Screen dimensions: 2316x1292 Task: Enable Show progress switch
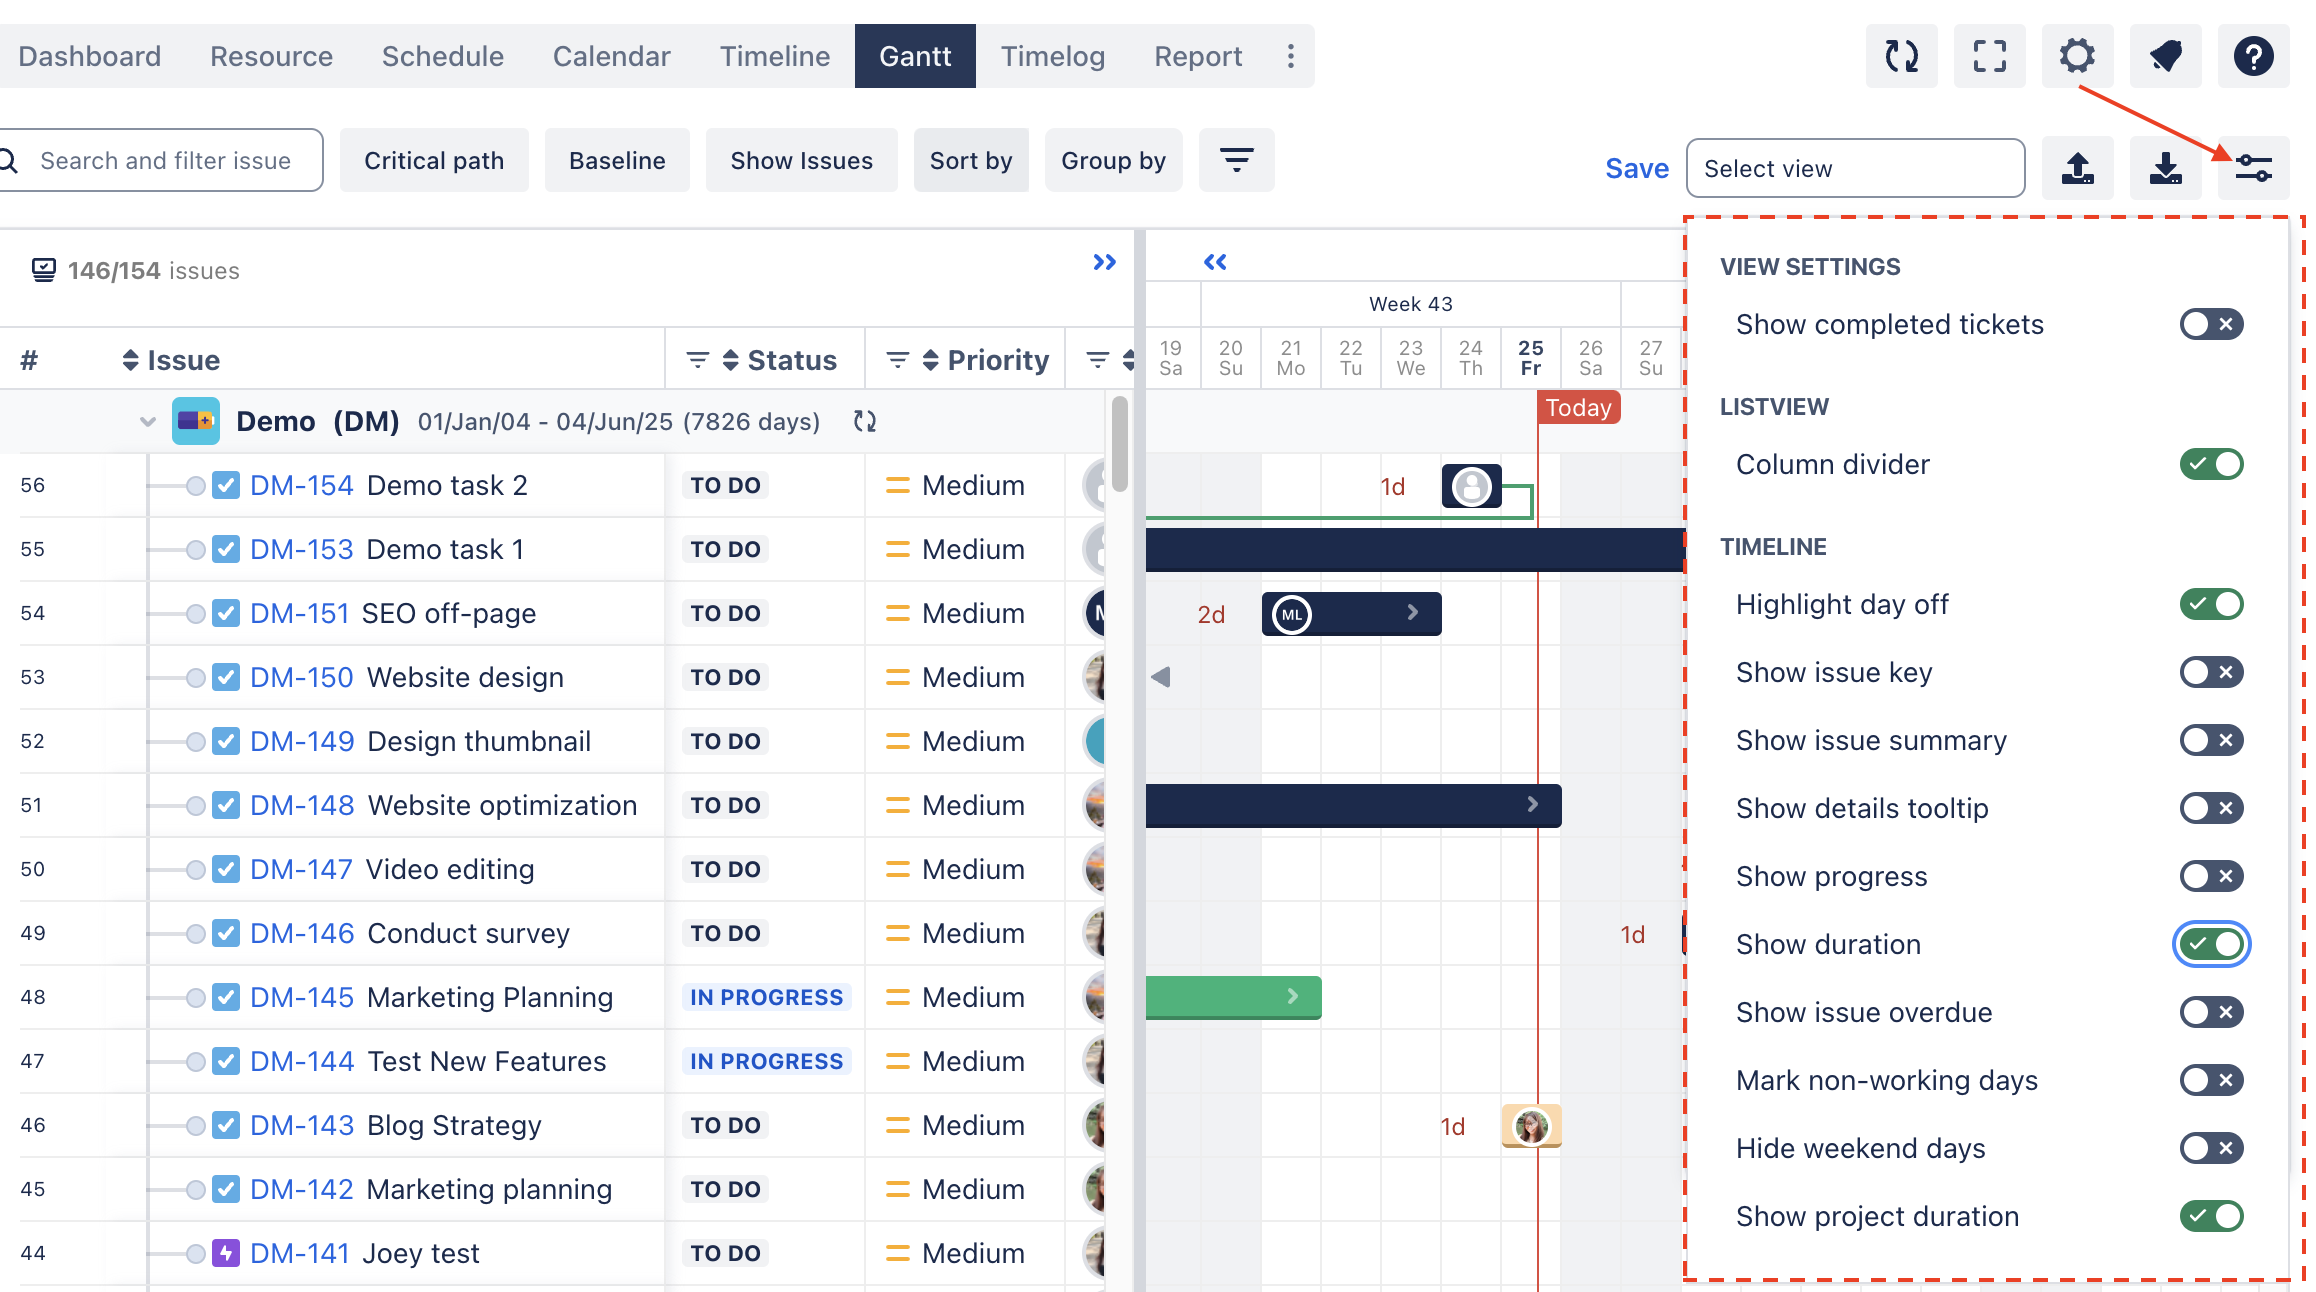click(2211, 876)
